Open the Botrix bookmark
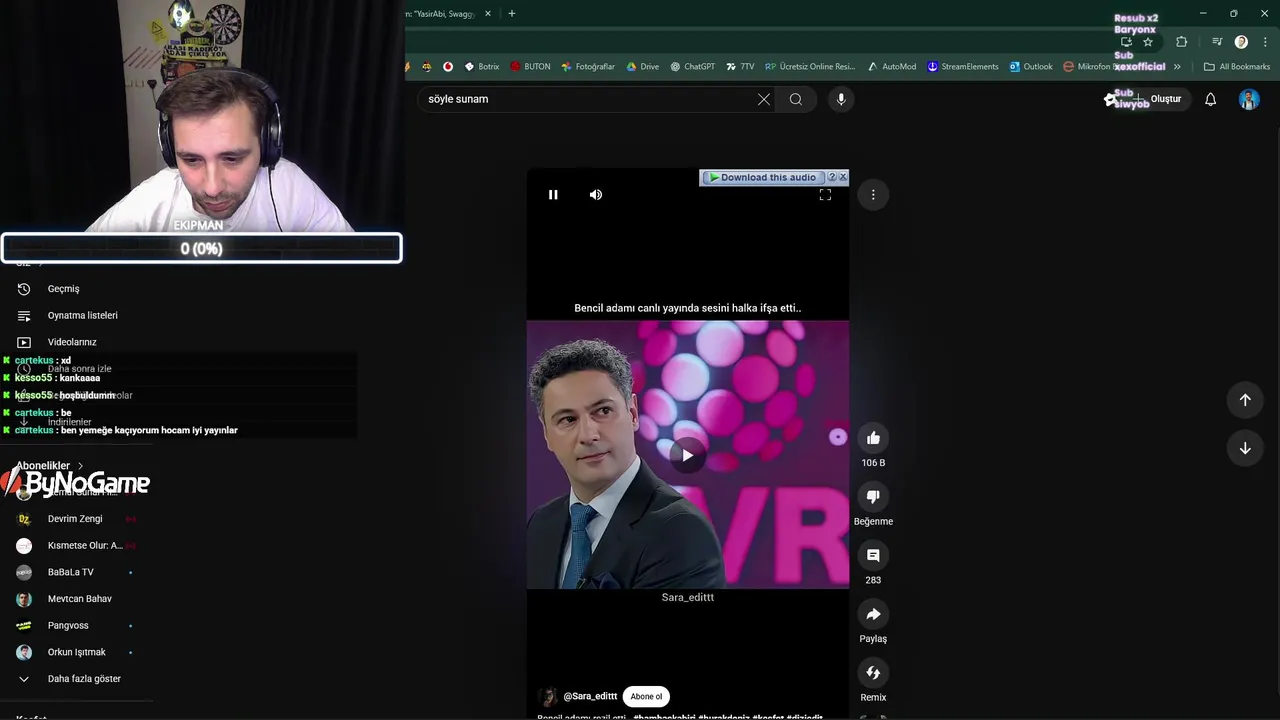The height and width of the screenshot is (720, 1280). tap(481, 67)
